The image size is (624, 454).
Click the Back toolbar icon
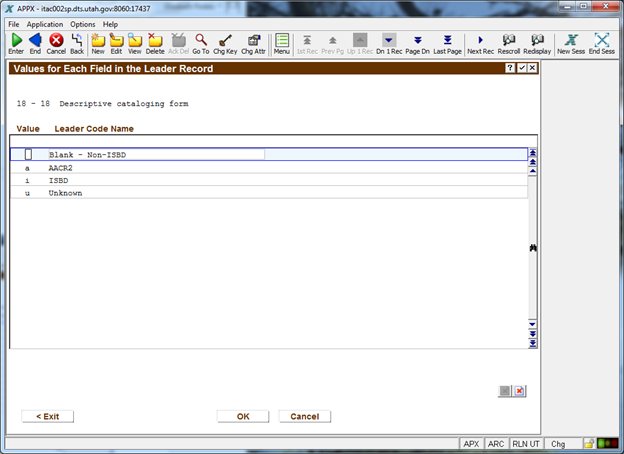tap(77, 43)
